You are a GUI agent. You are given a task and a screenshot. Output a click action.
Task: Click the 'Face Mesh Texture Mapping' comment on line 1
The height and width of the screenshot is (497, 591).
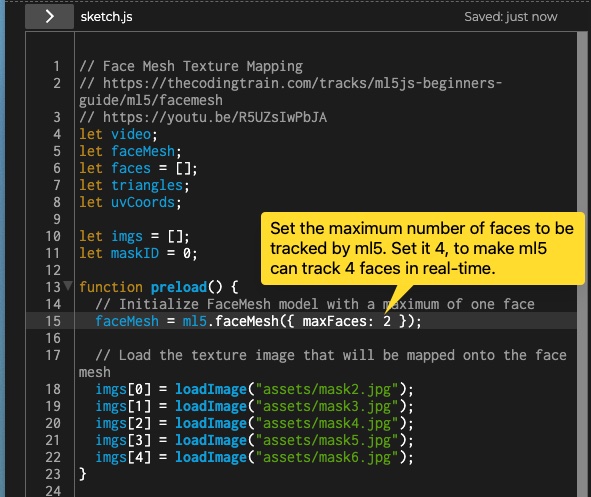pyautogui.click(x=191, y=66)
